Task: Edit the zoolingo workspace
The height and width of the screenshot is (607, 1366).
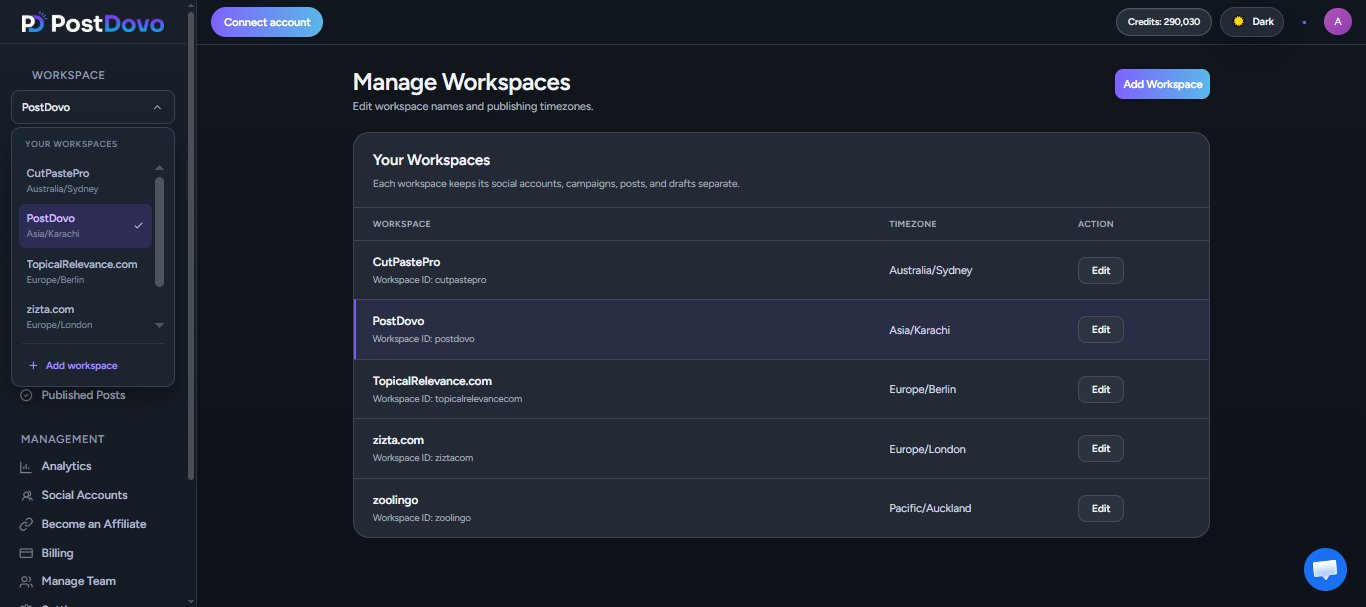Action: coord(1100,509)
